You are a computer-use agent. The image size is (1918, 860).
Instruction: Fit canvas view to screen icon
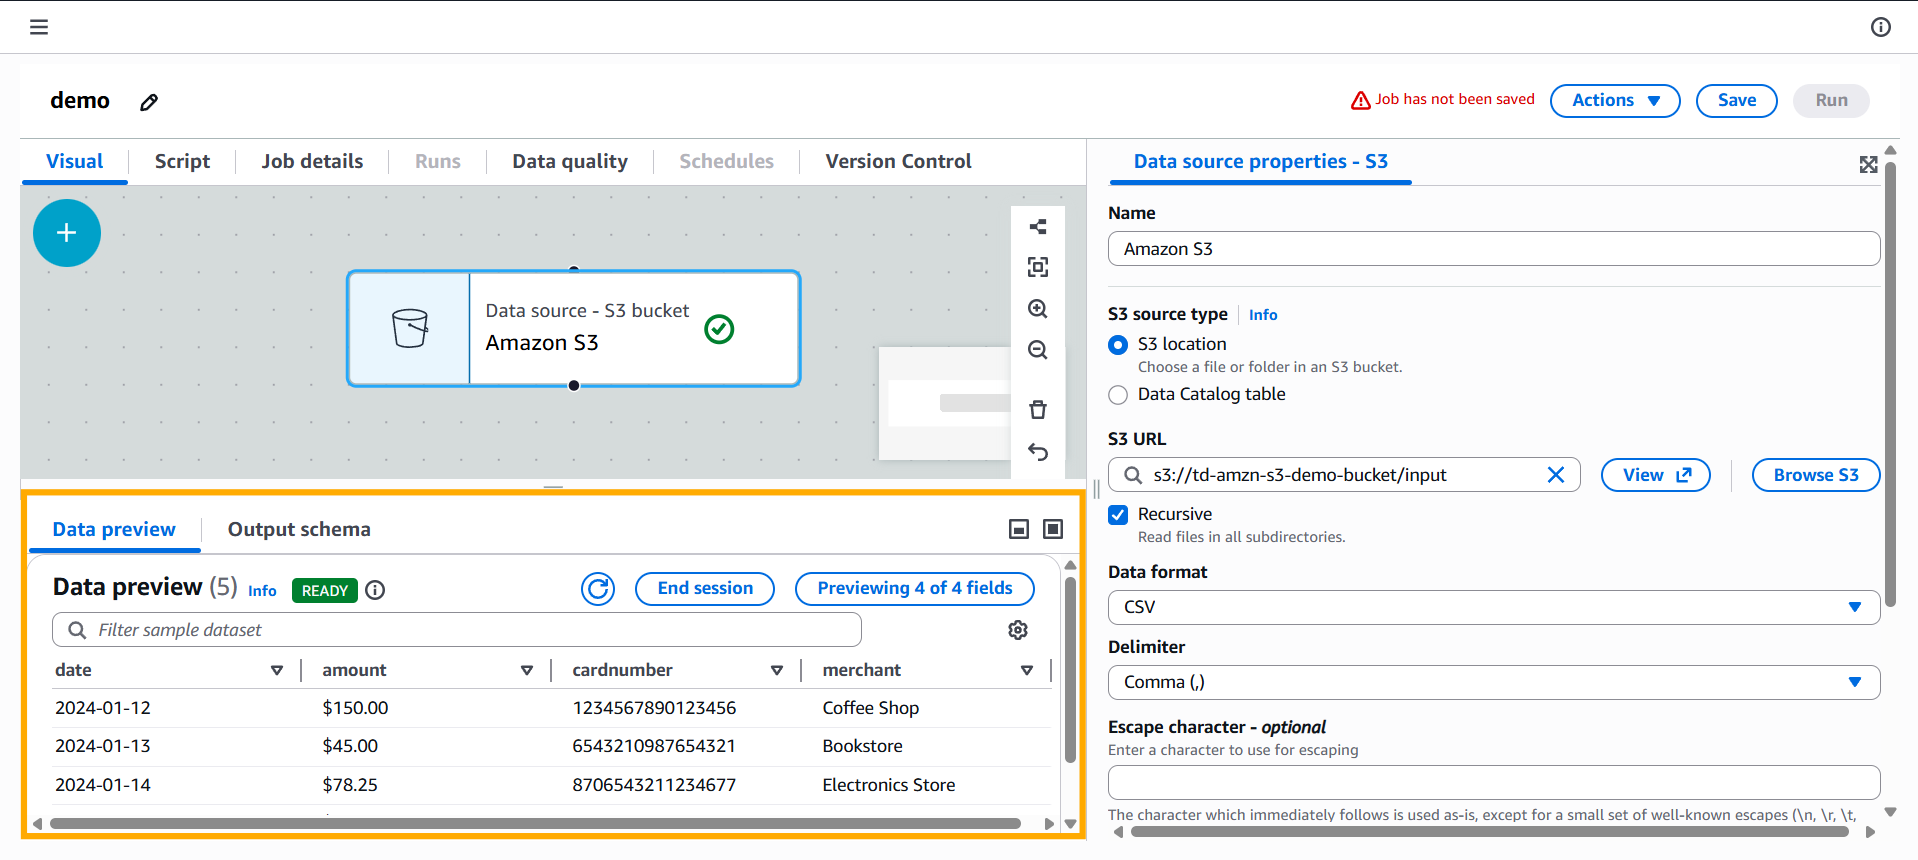point(1038,267)
